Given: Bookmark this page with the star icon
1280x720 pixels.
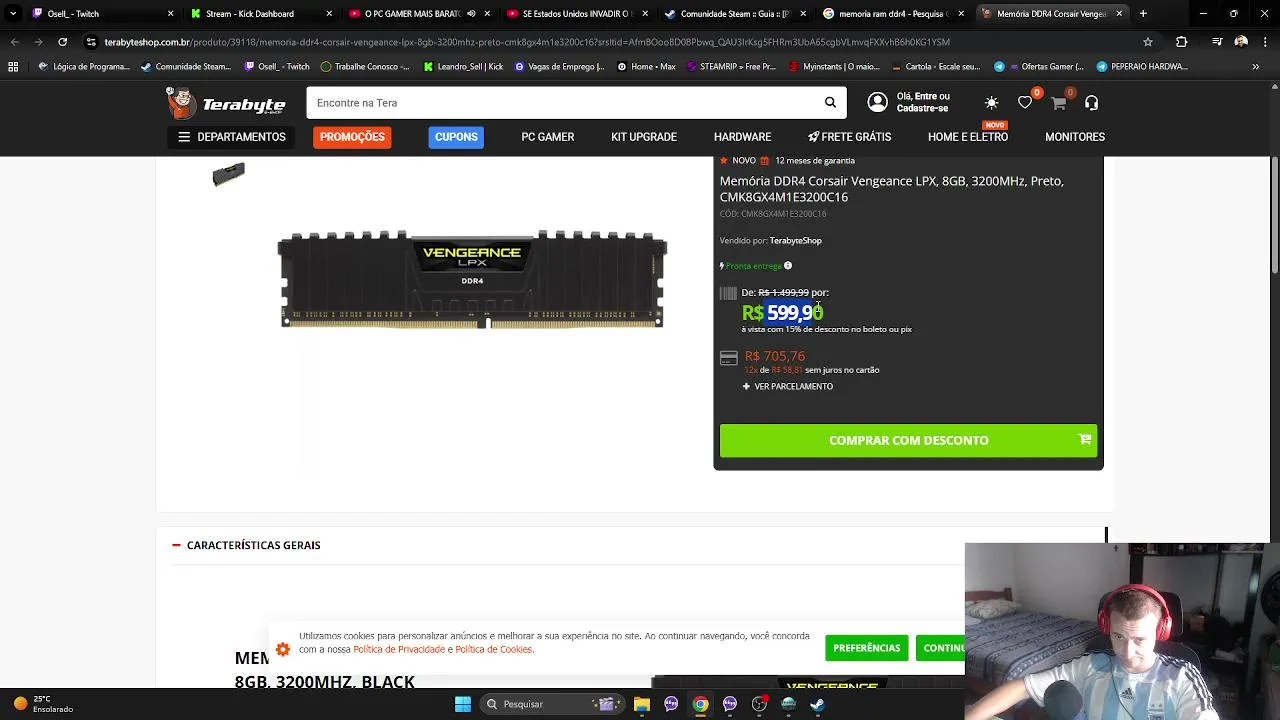Looking at the screenshot, I should pyautogui.click(x=1148, y=42).
